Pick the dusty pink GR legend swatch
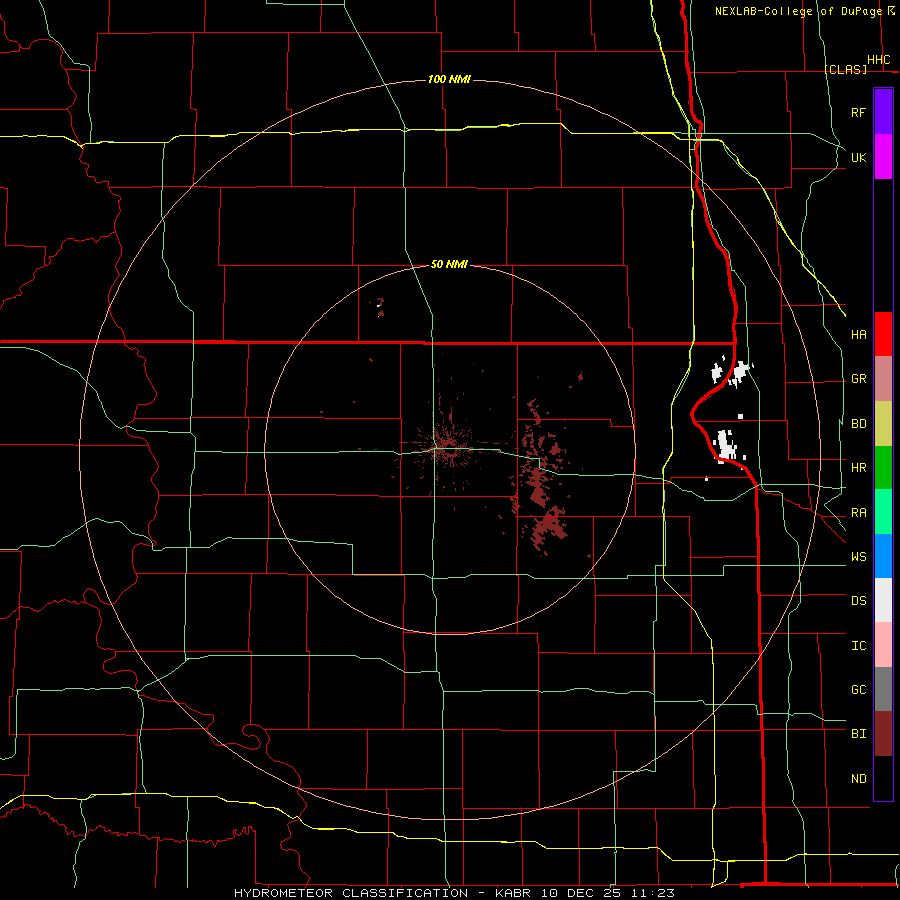The image size is (900, 900). pyautogui.click(x=883, y=379)
